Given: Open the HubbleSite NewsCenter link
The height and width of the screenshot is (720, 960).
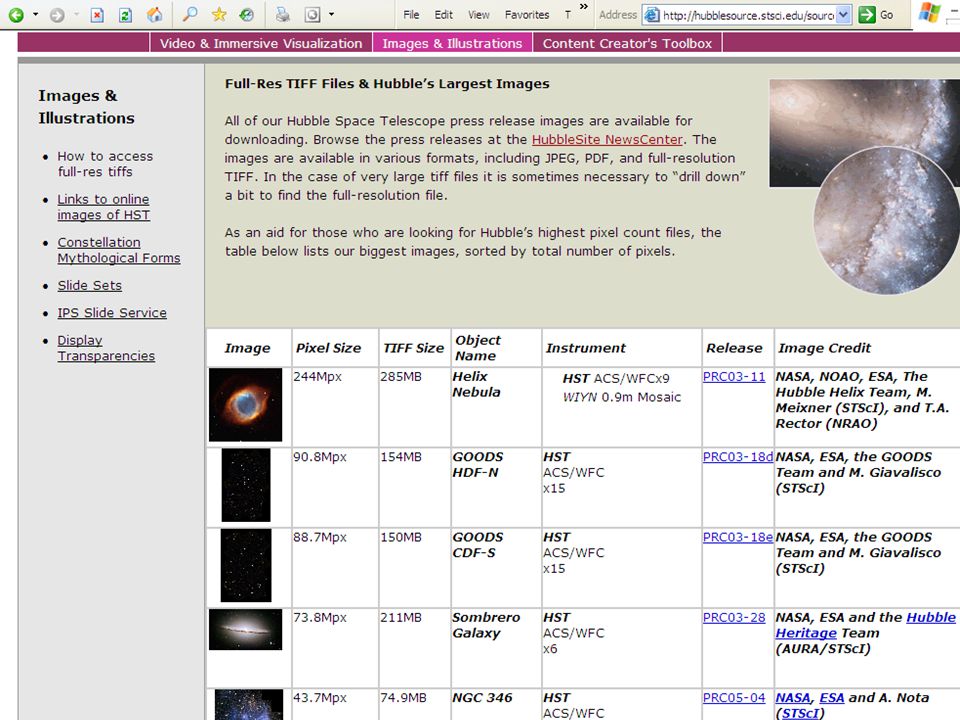Looking at the screenshot, I should tap(607, 140).
